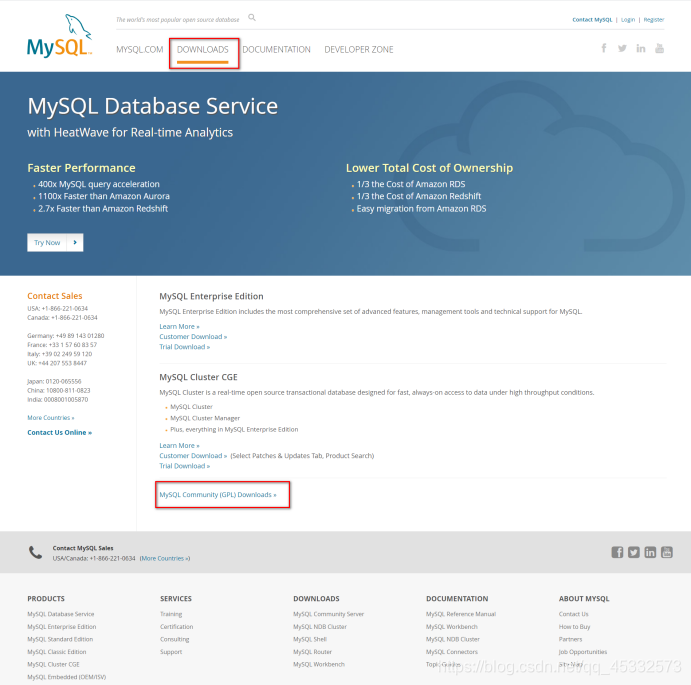Open footer MySQL Enterprise Edition link
Viewport: 691px width, 685px height.
[x=62, y=626]
